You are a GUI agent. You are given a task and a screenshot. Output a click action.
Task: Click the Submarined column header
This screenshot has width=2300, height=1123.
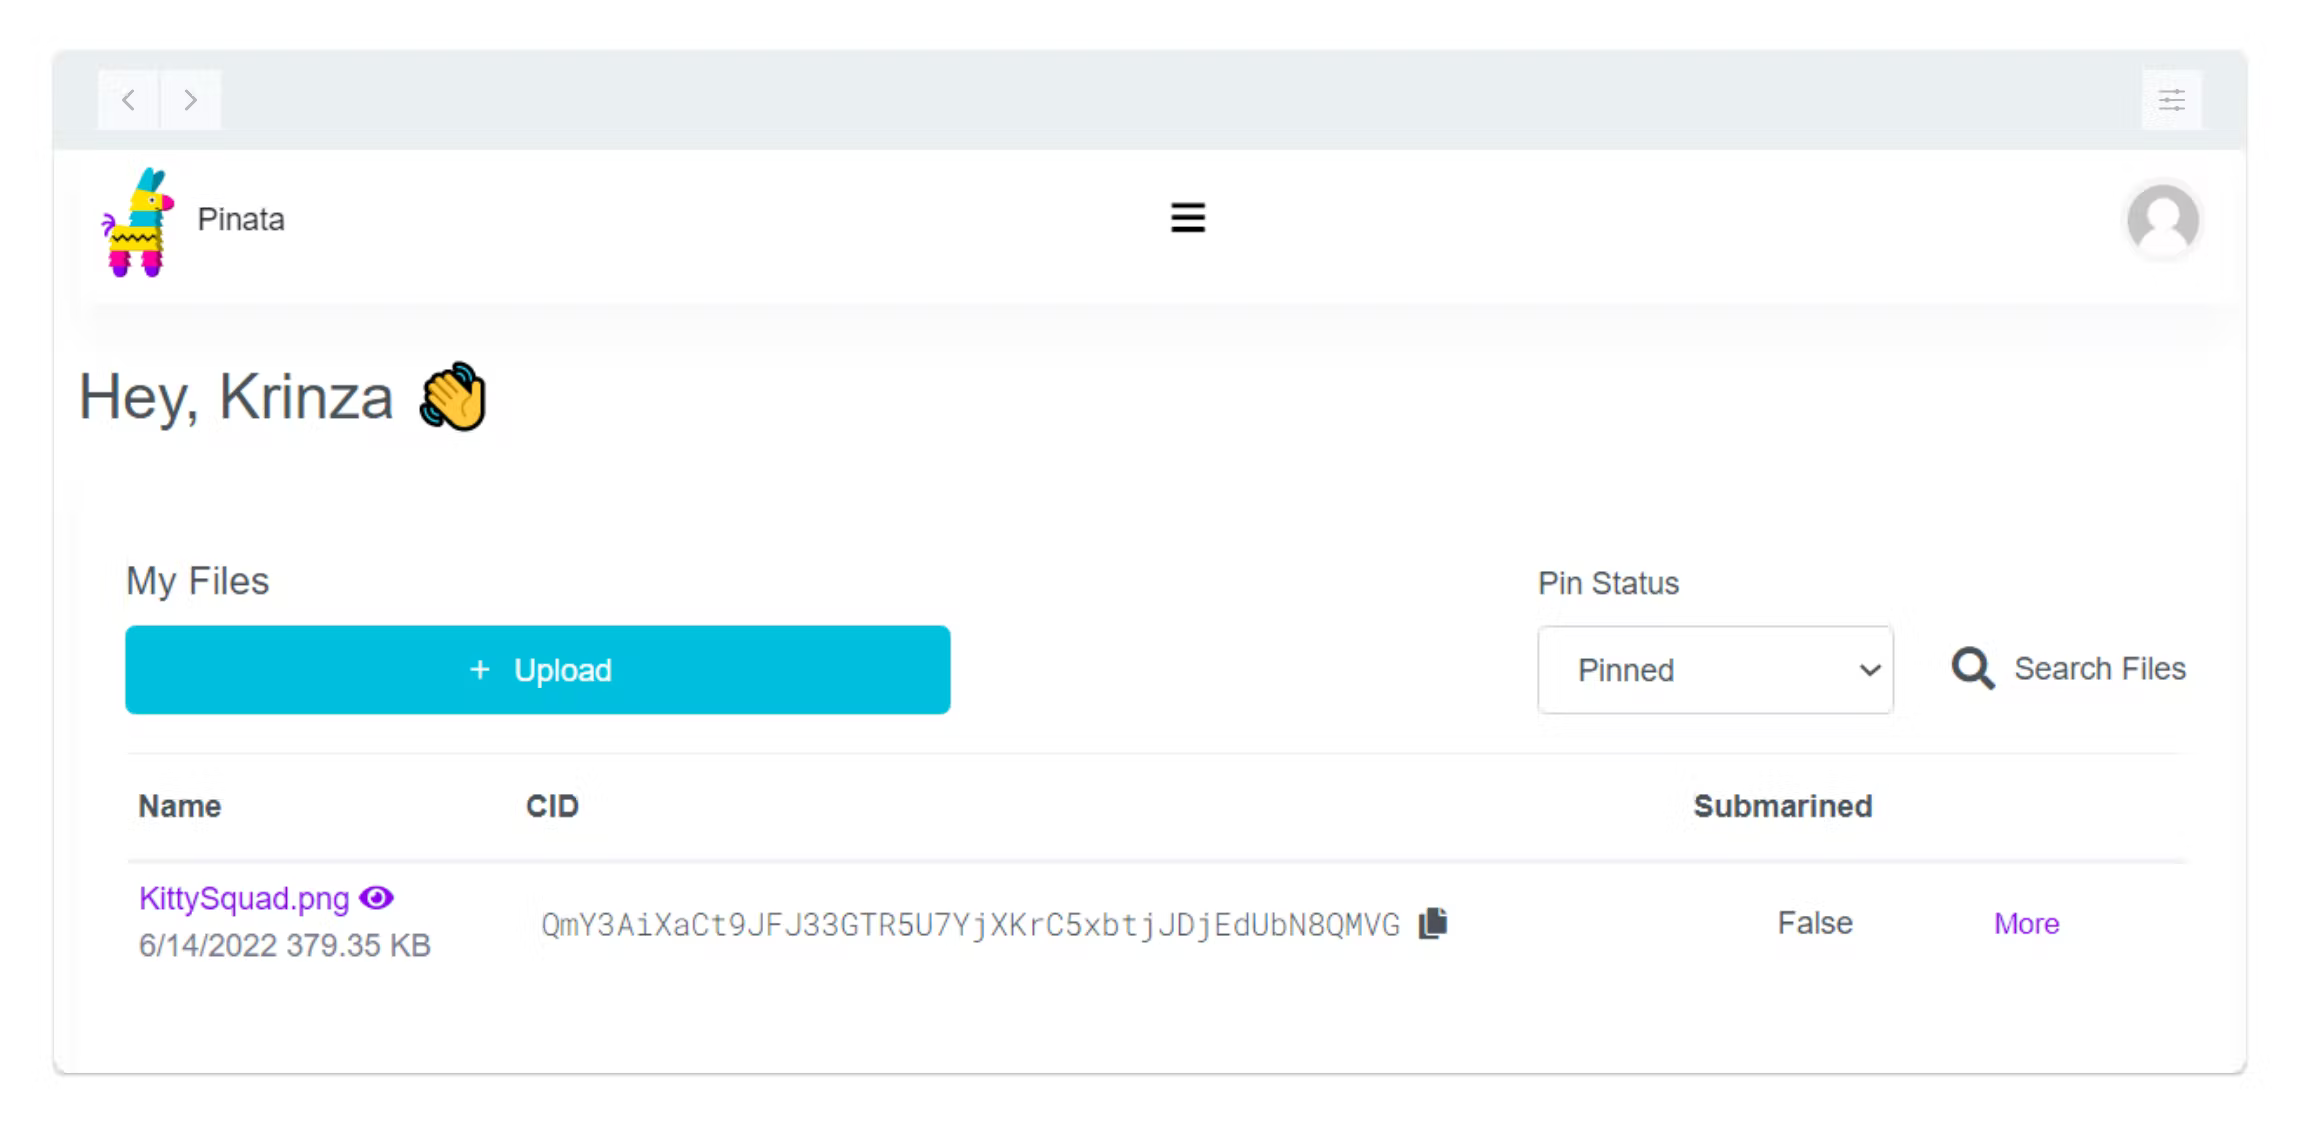1782,806
